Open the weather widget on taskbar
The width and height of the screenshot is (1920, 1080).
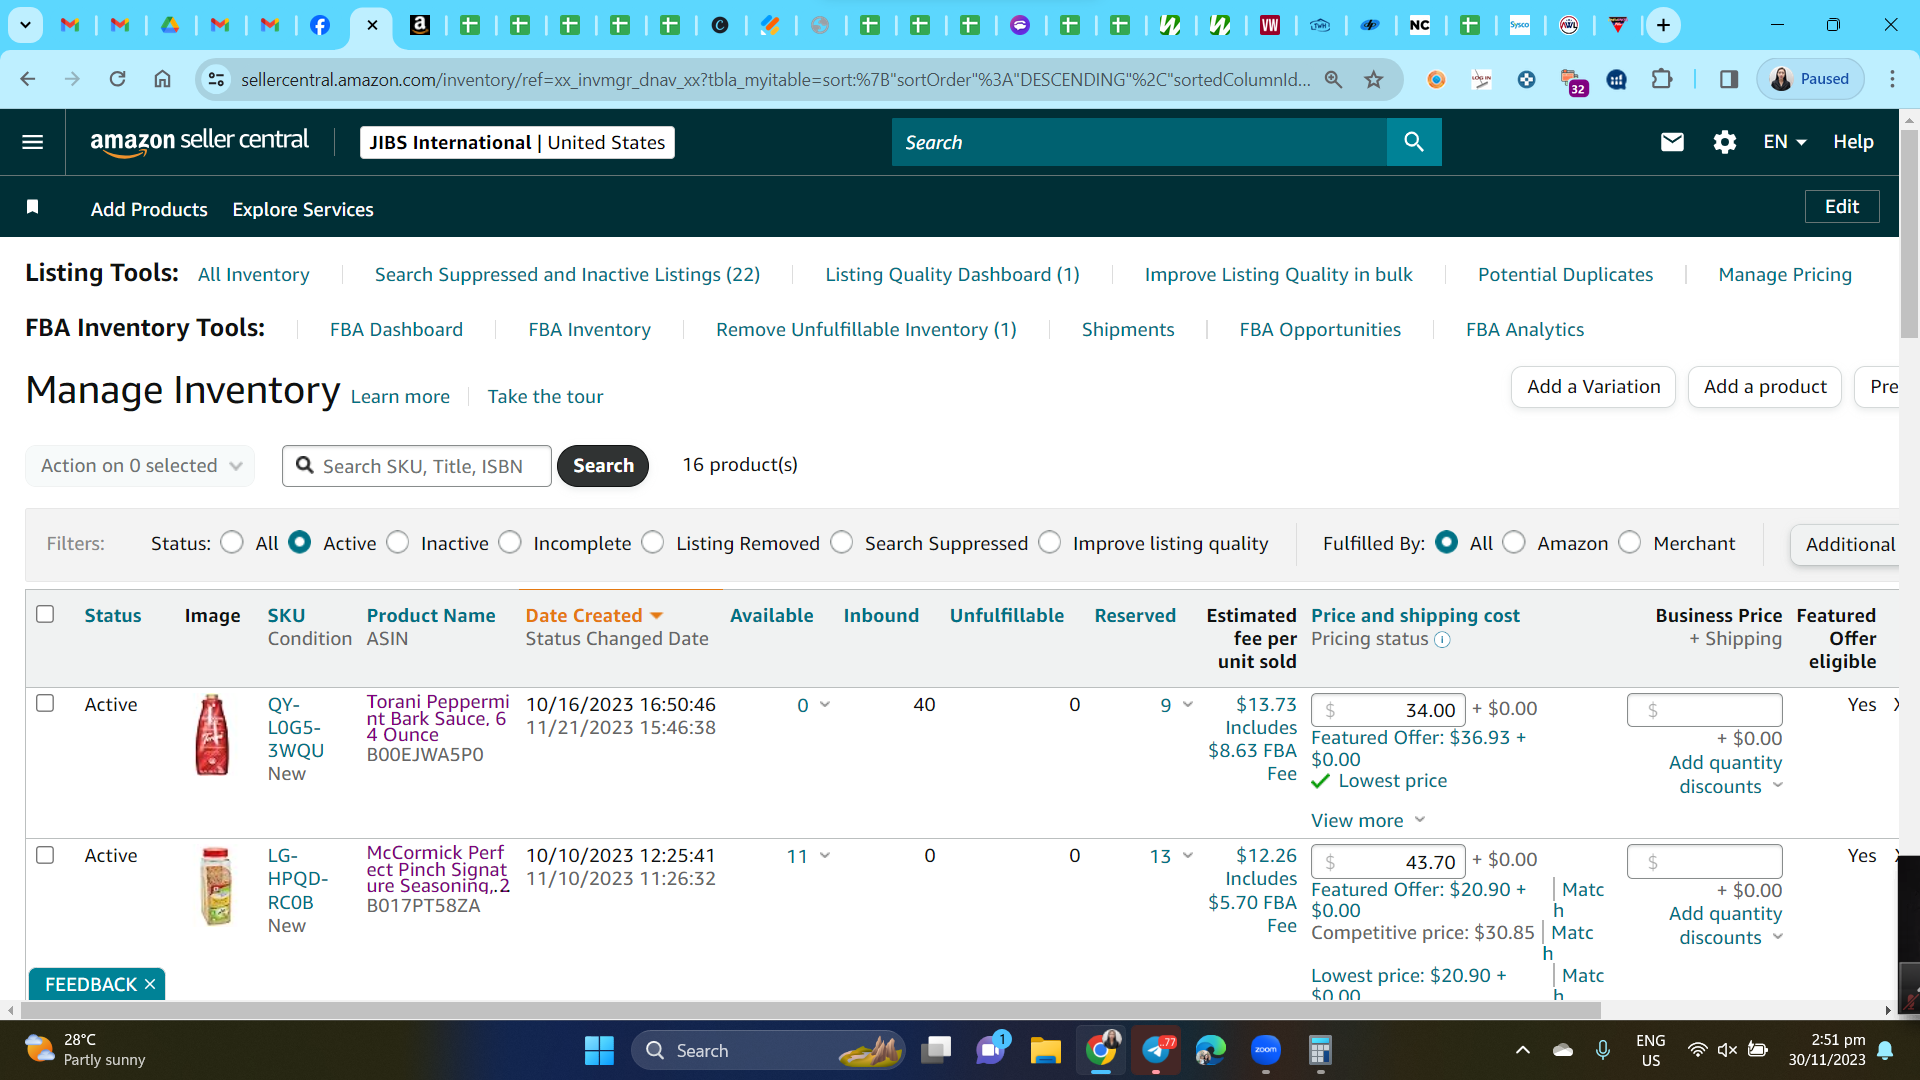pyautogui.click(x=85, y=1050)
